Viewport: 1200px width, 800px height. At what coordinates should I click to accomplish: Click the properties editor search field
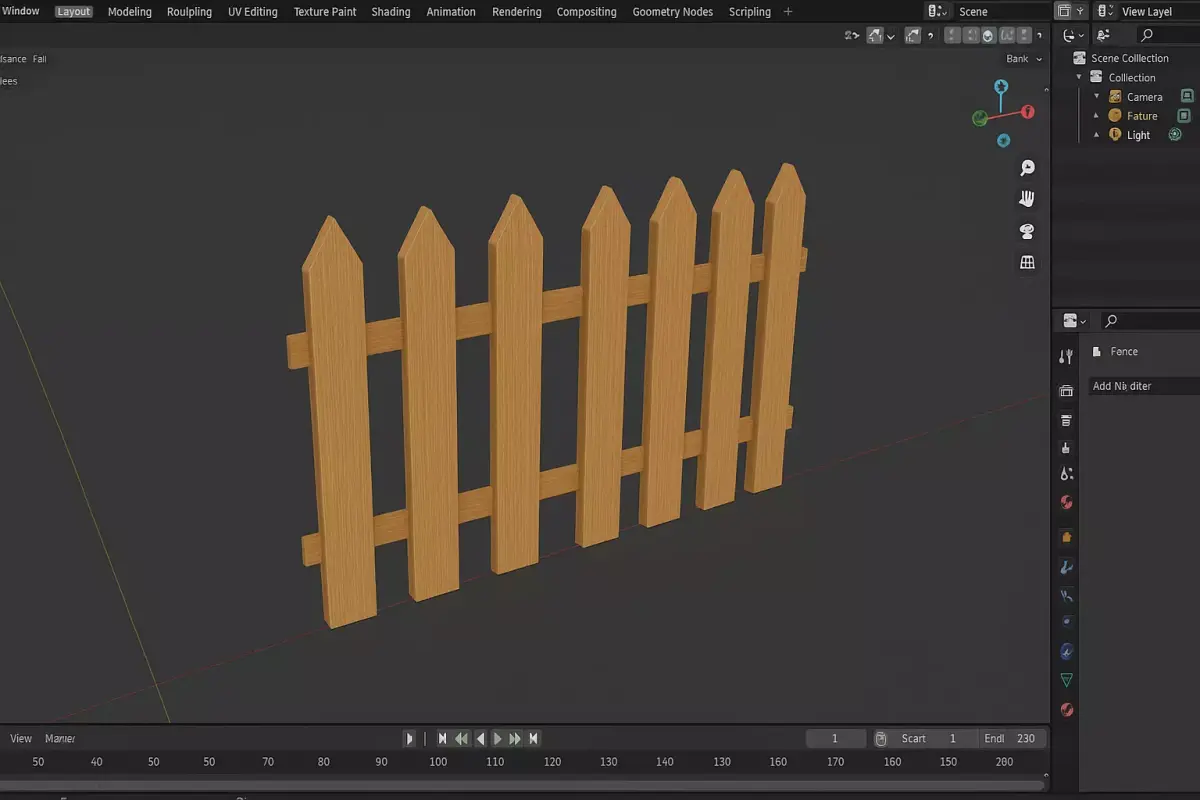tap(1149, 321)
